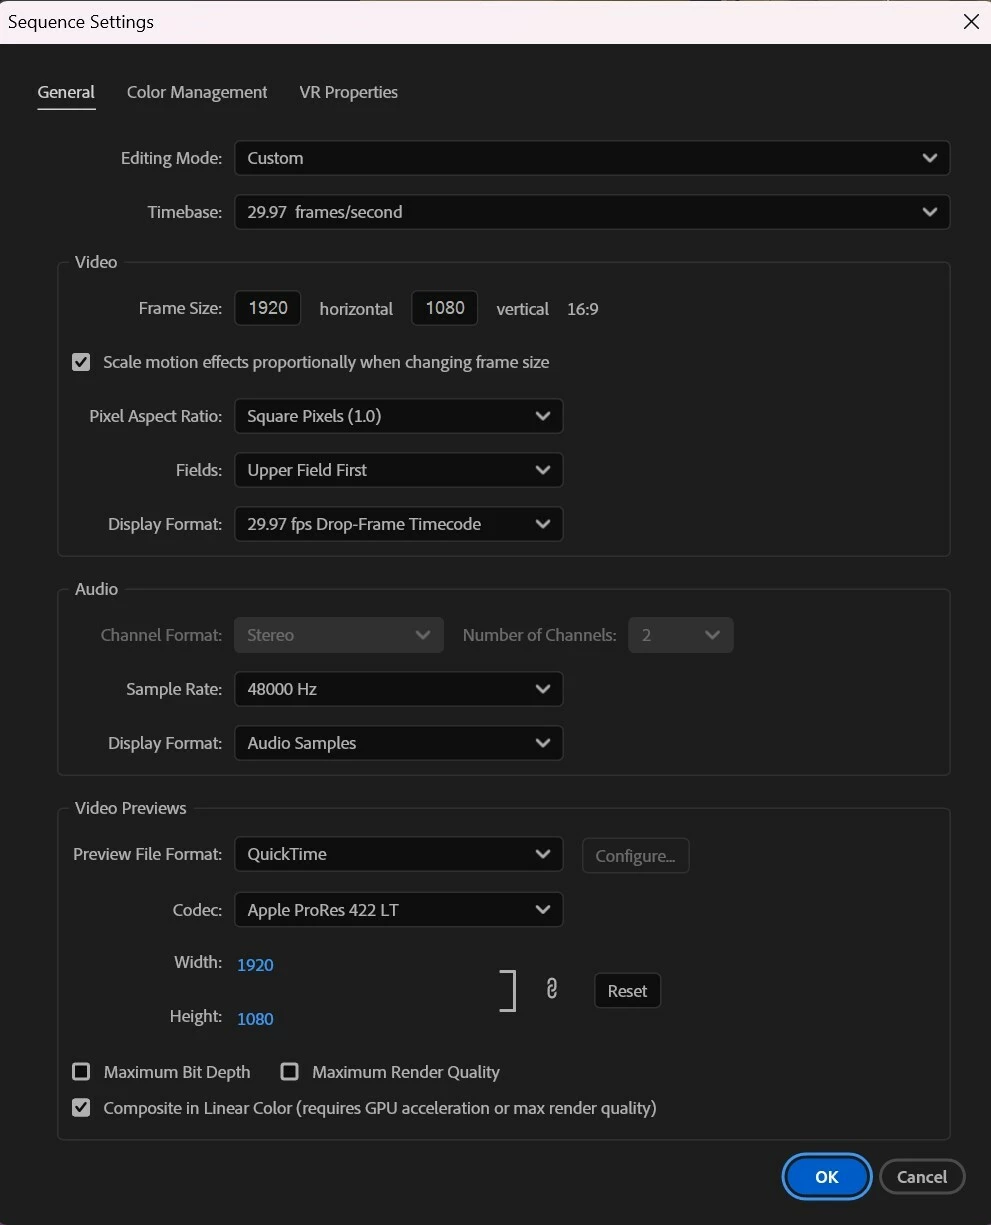991x1225 pixels.
Task: Click the link icon constraining preview width and height
Action: coord(551,989)
